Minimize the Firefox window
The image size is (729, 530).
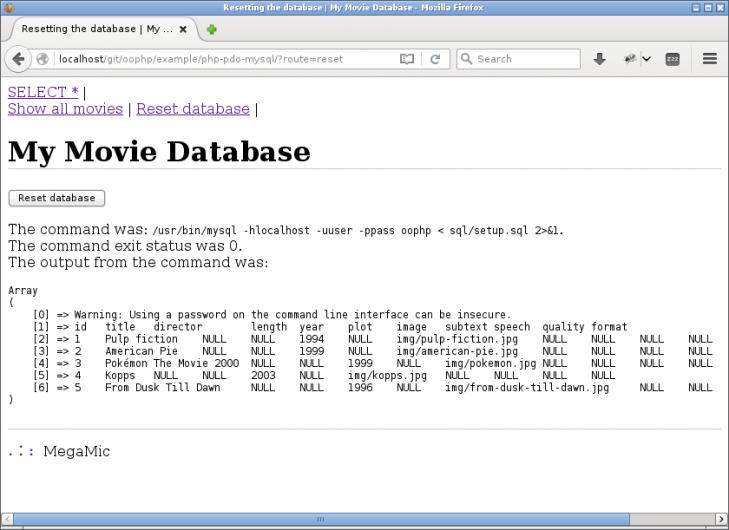click(x=696, y=7)
